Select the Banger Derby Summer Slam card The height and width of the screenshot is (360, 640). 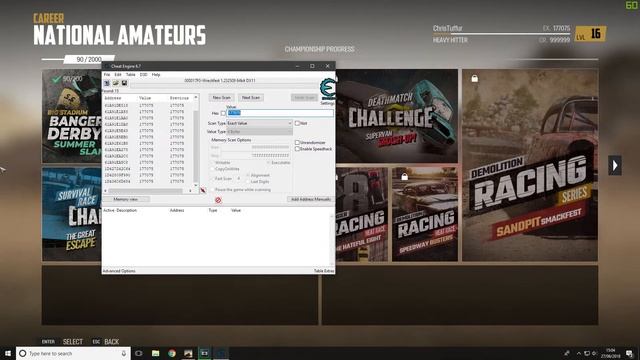pos(72,116)
